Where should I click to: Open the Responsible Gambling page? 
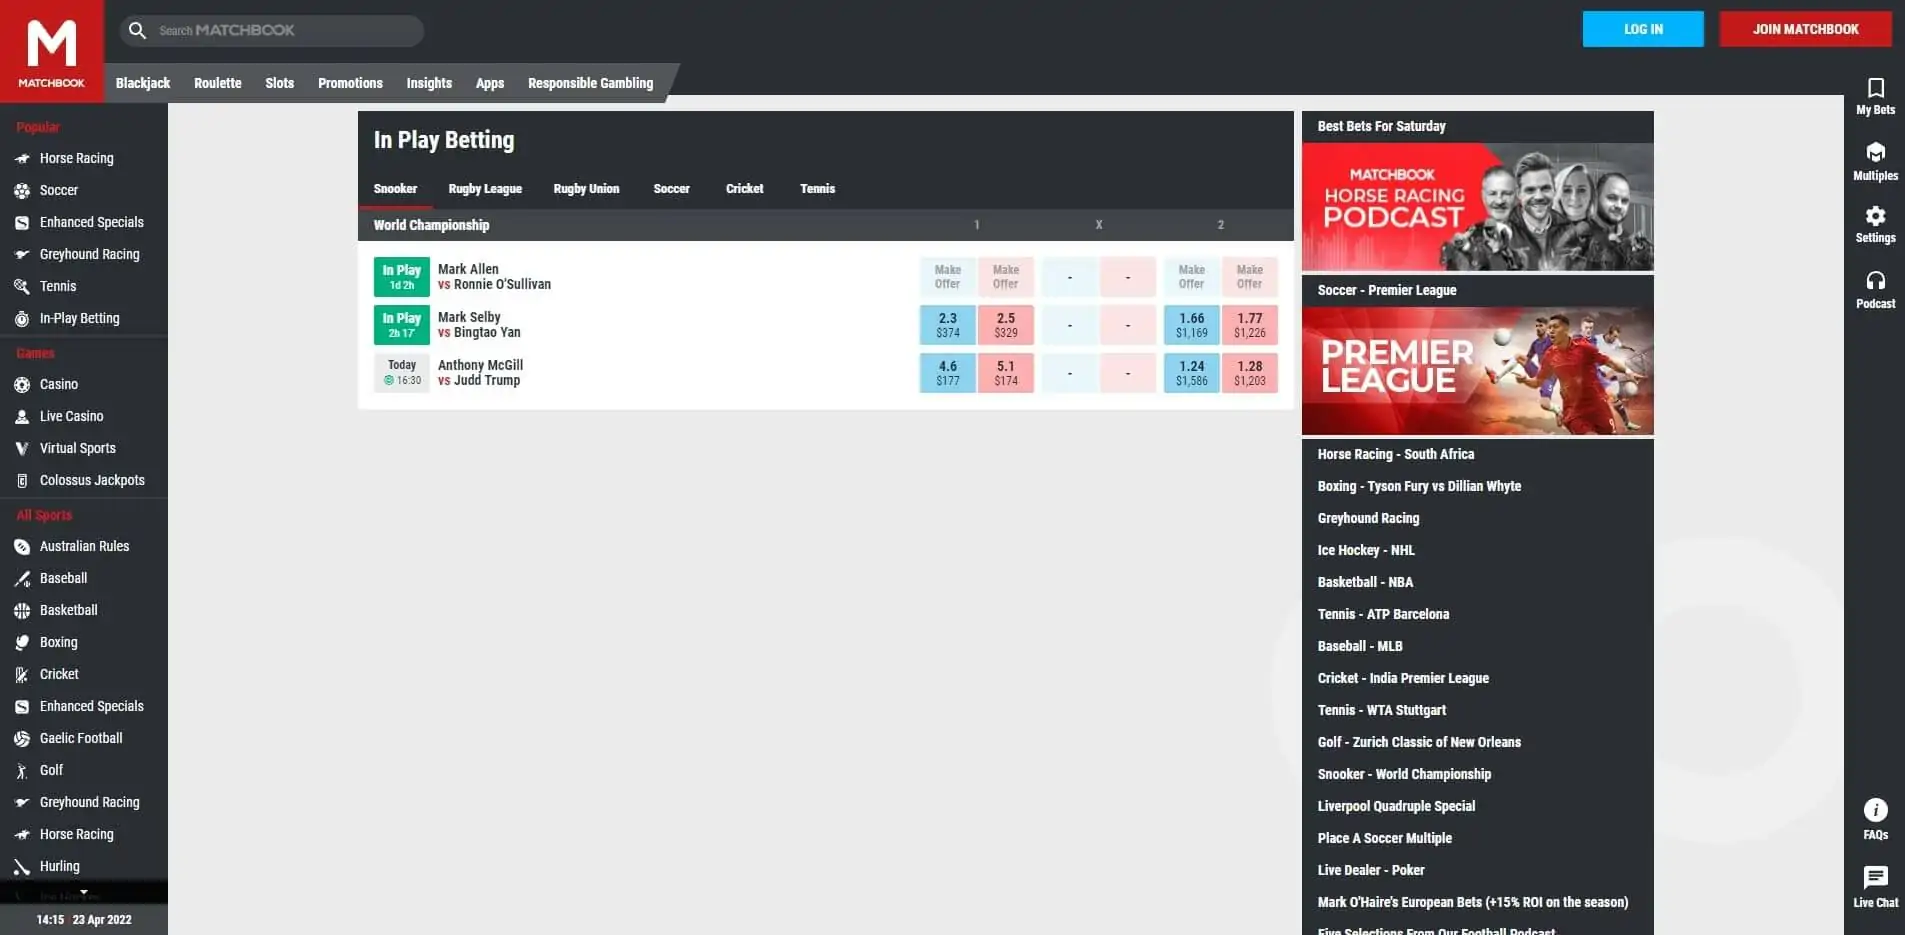[x=590, y=83]
